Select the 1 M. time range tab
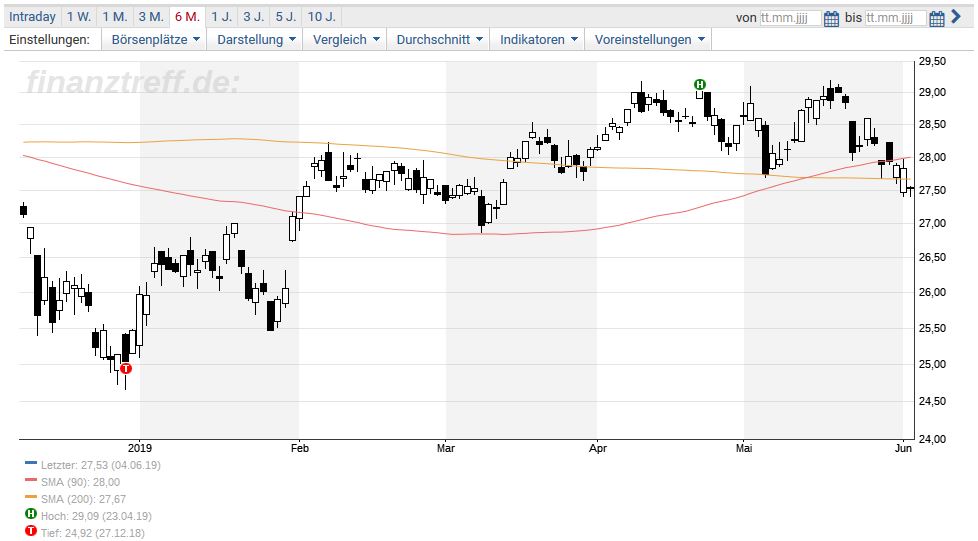Image resolution: width=978 pixels, height=541 pixels. click(x=115, y=17)
